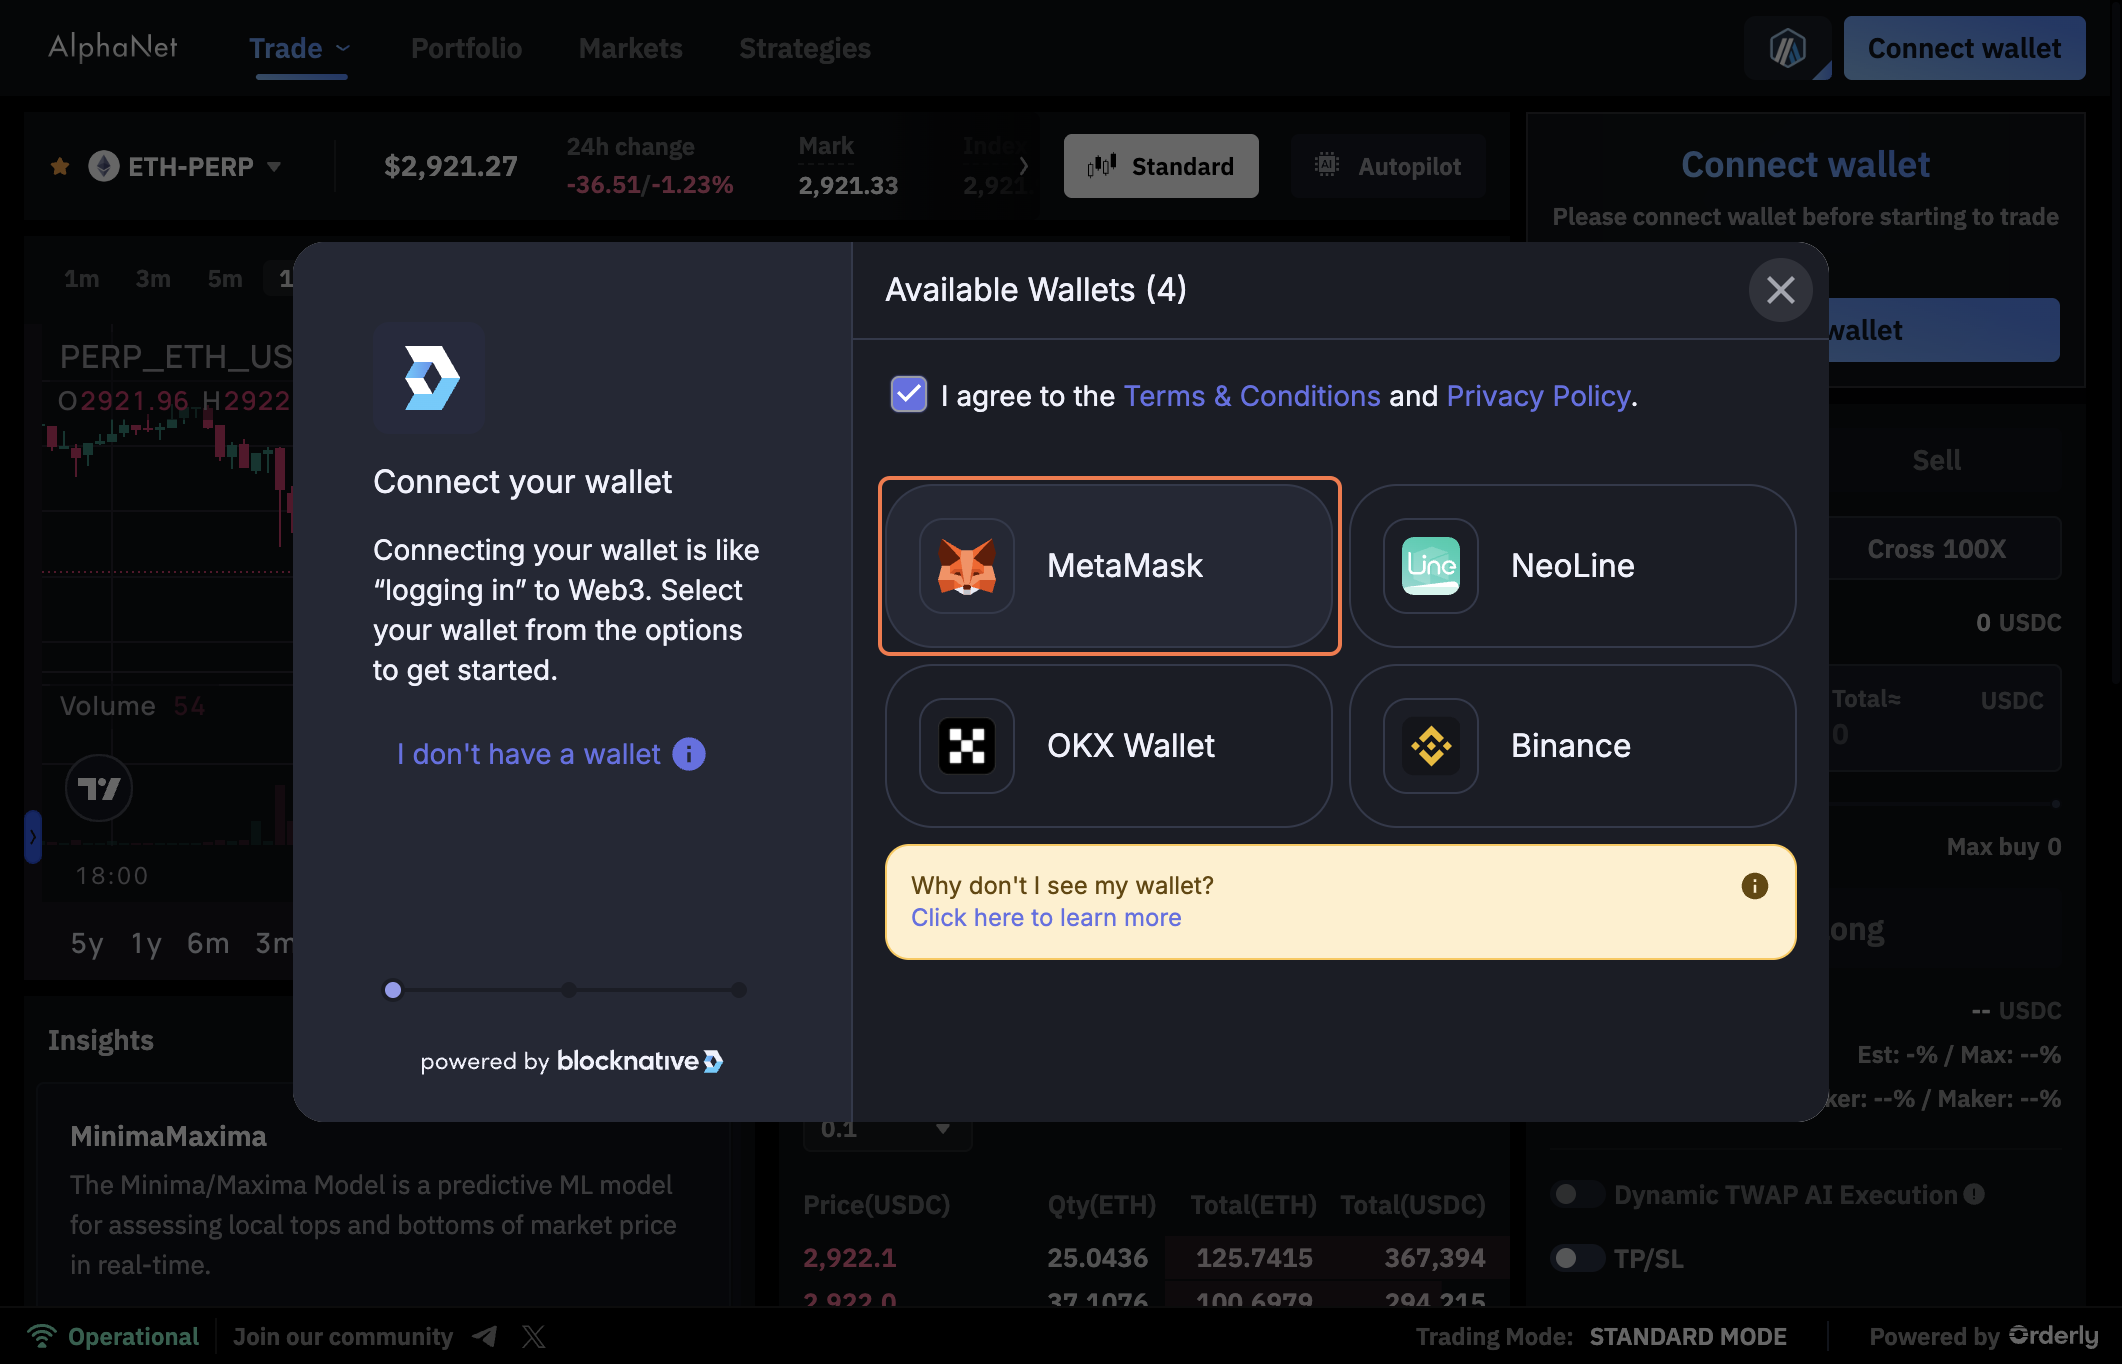Click 'Click here to learn more' link
Viewport: 2122px width, 1364px height.
click(x=1046, y=918)
